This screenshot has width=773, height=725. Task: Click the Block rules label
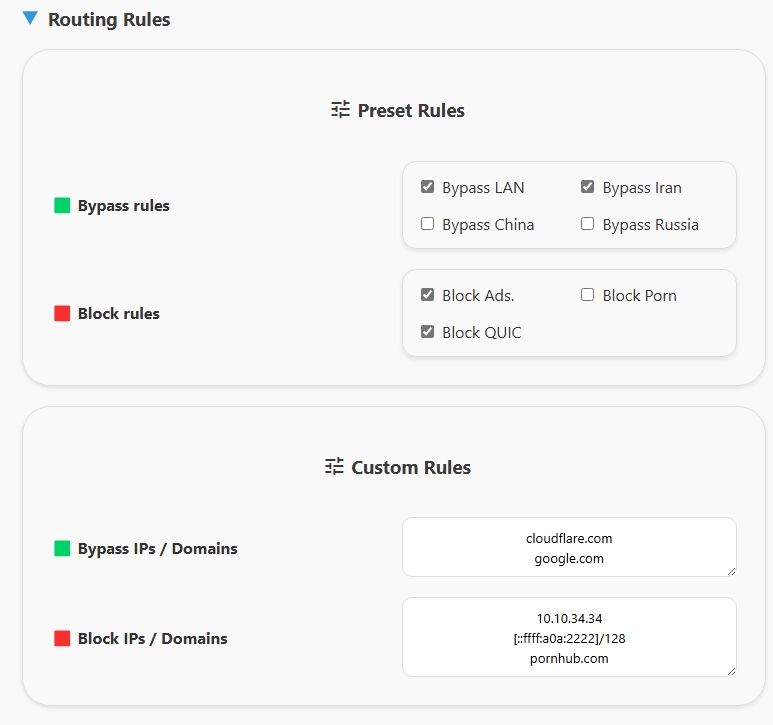(x=119, y=313)
